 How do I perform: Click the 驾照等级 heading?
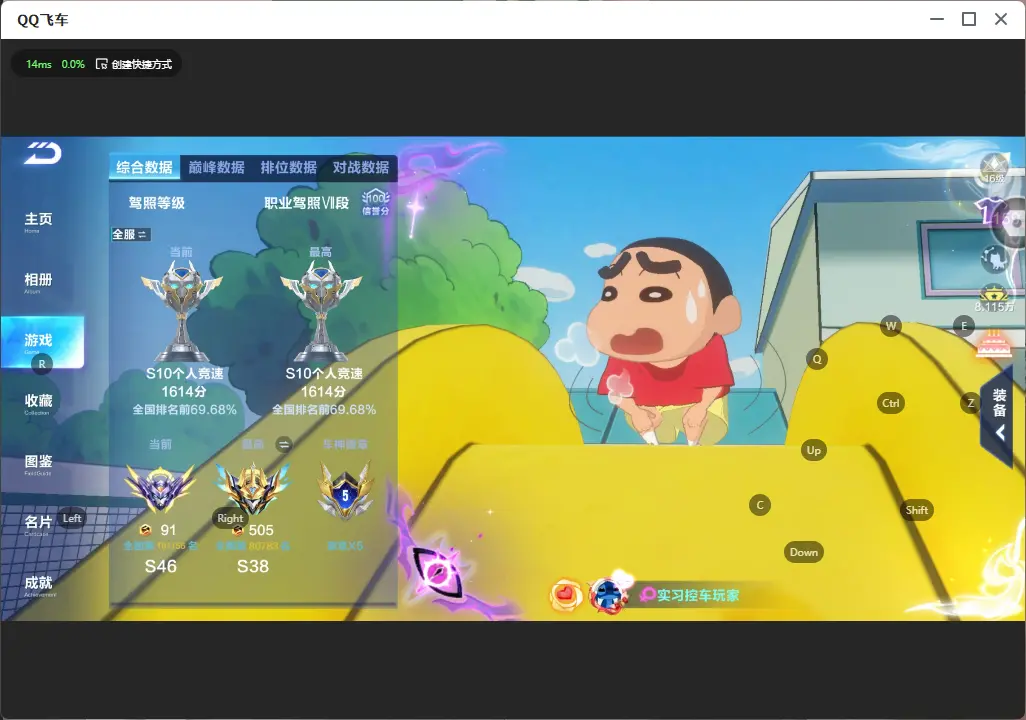(x=157, y=203)
